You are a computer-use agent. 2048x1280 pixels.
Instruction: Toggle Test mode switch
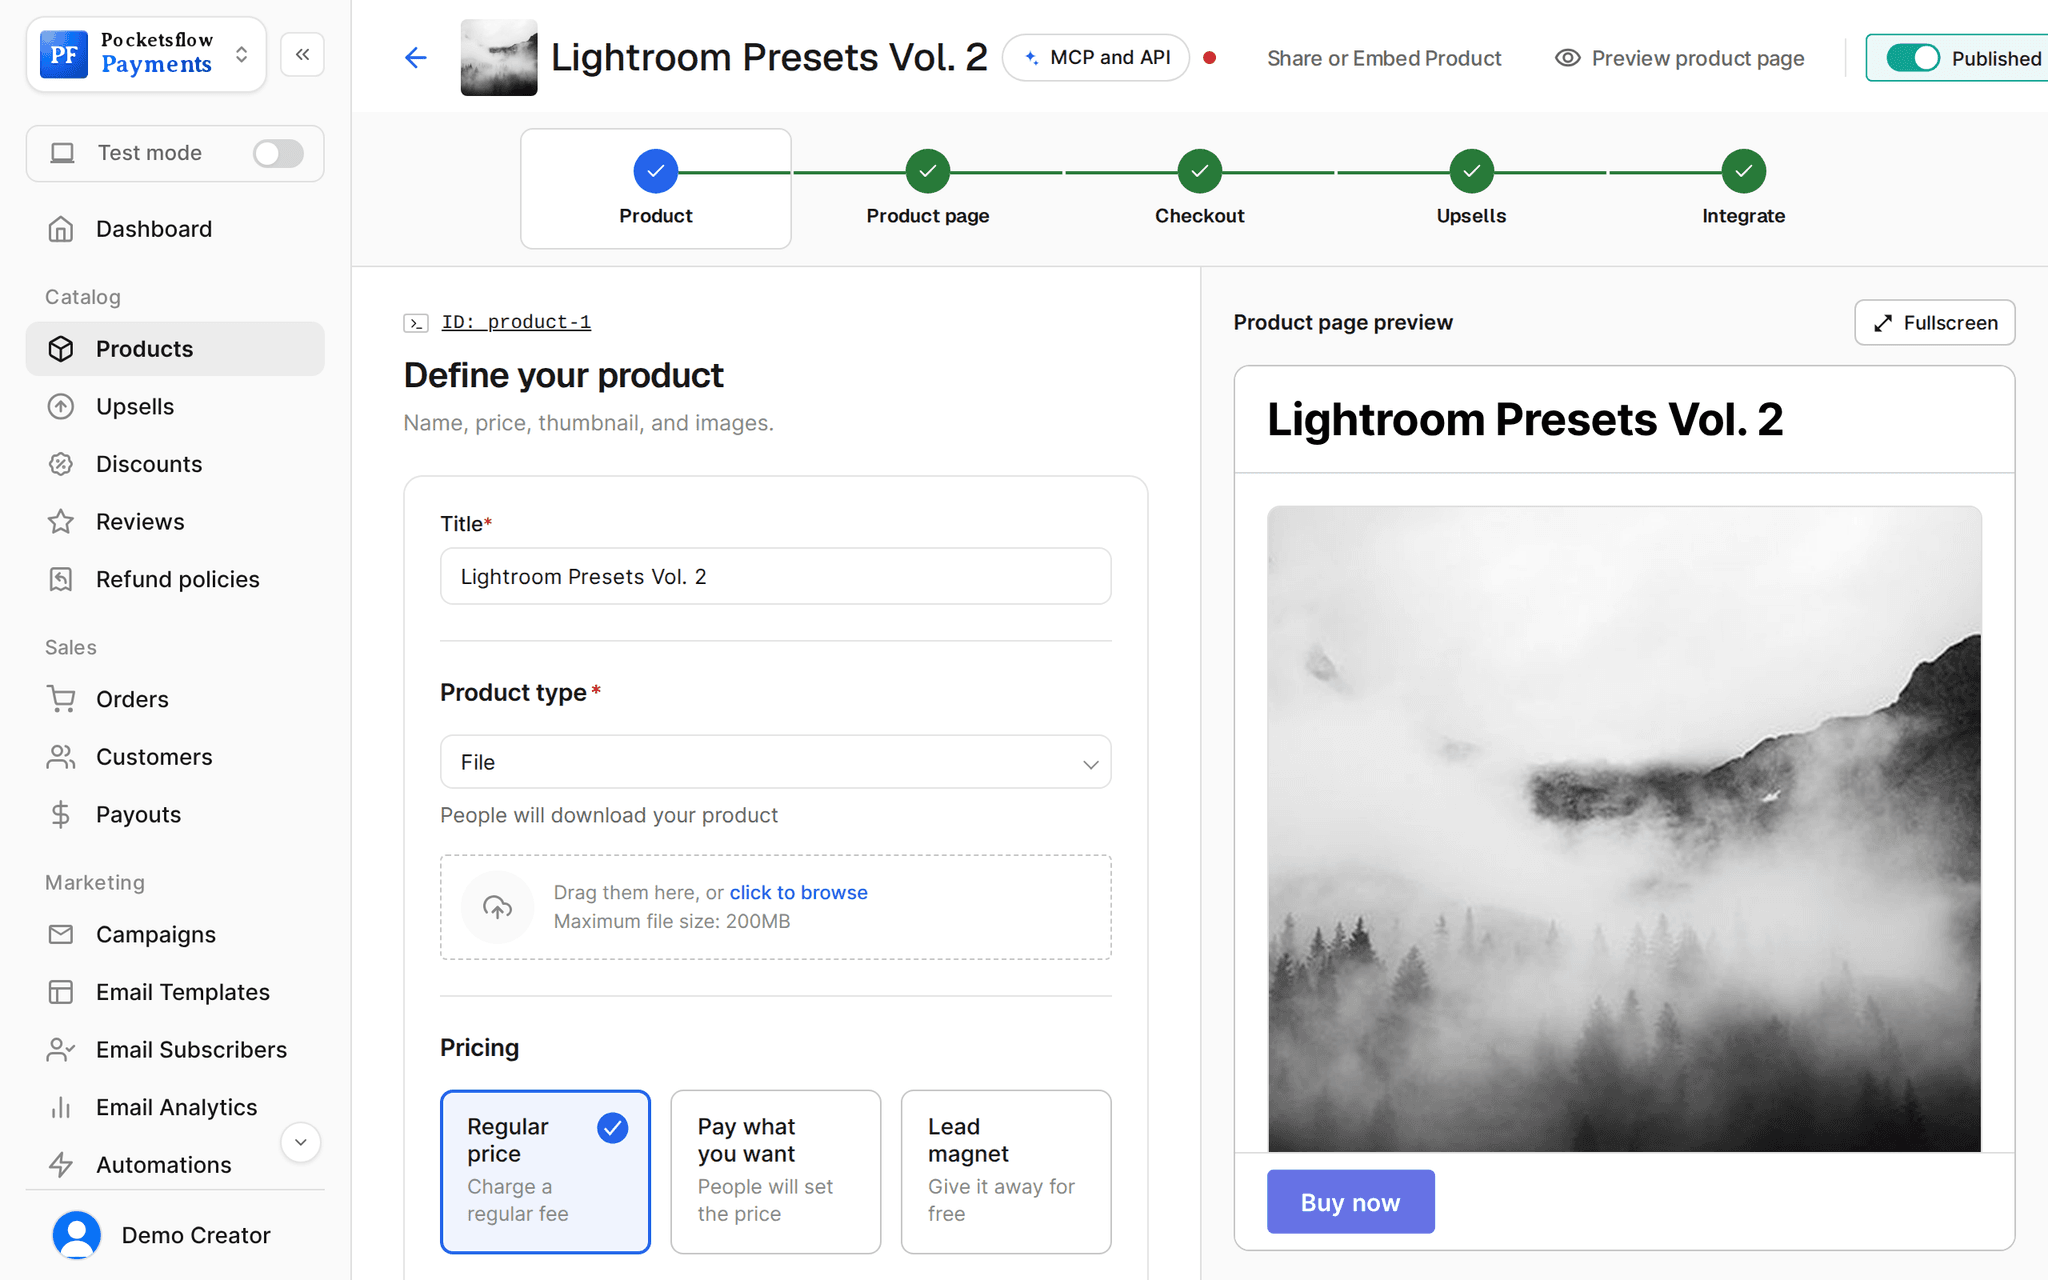[278, 153]
